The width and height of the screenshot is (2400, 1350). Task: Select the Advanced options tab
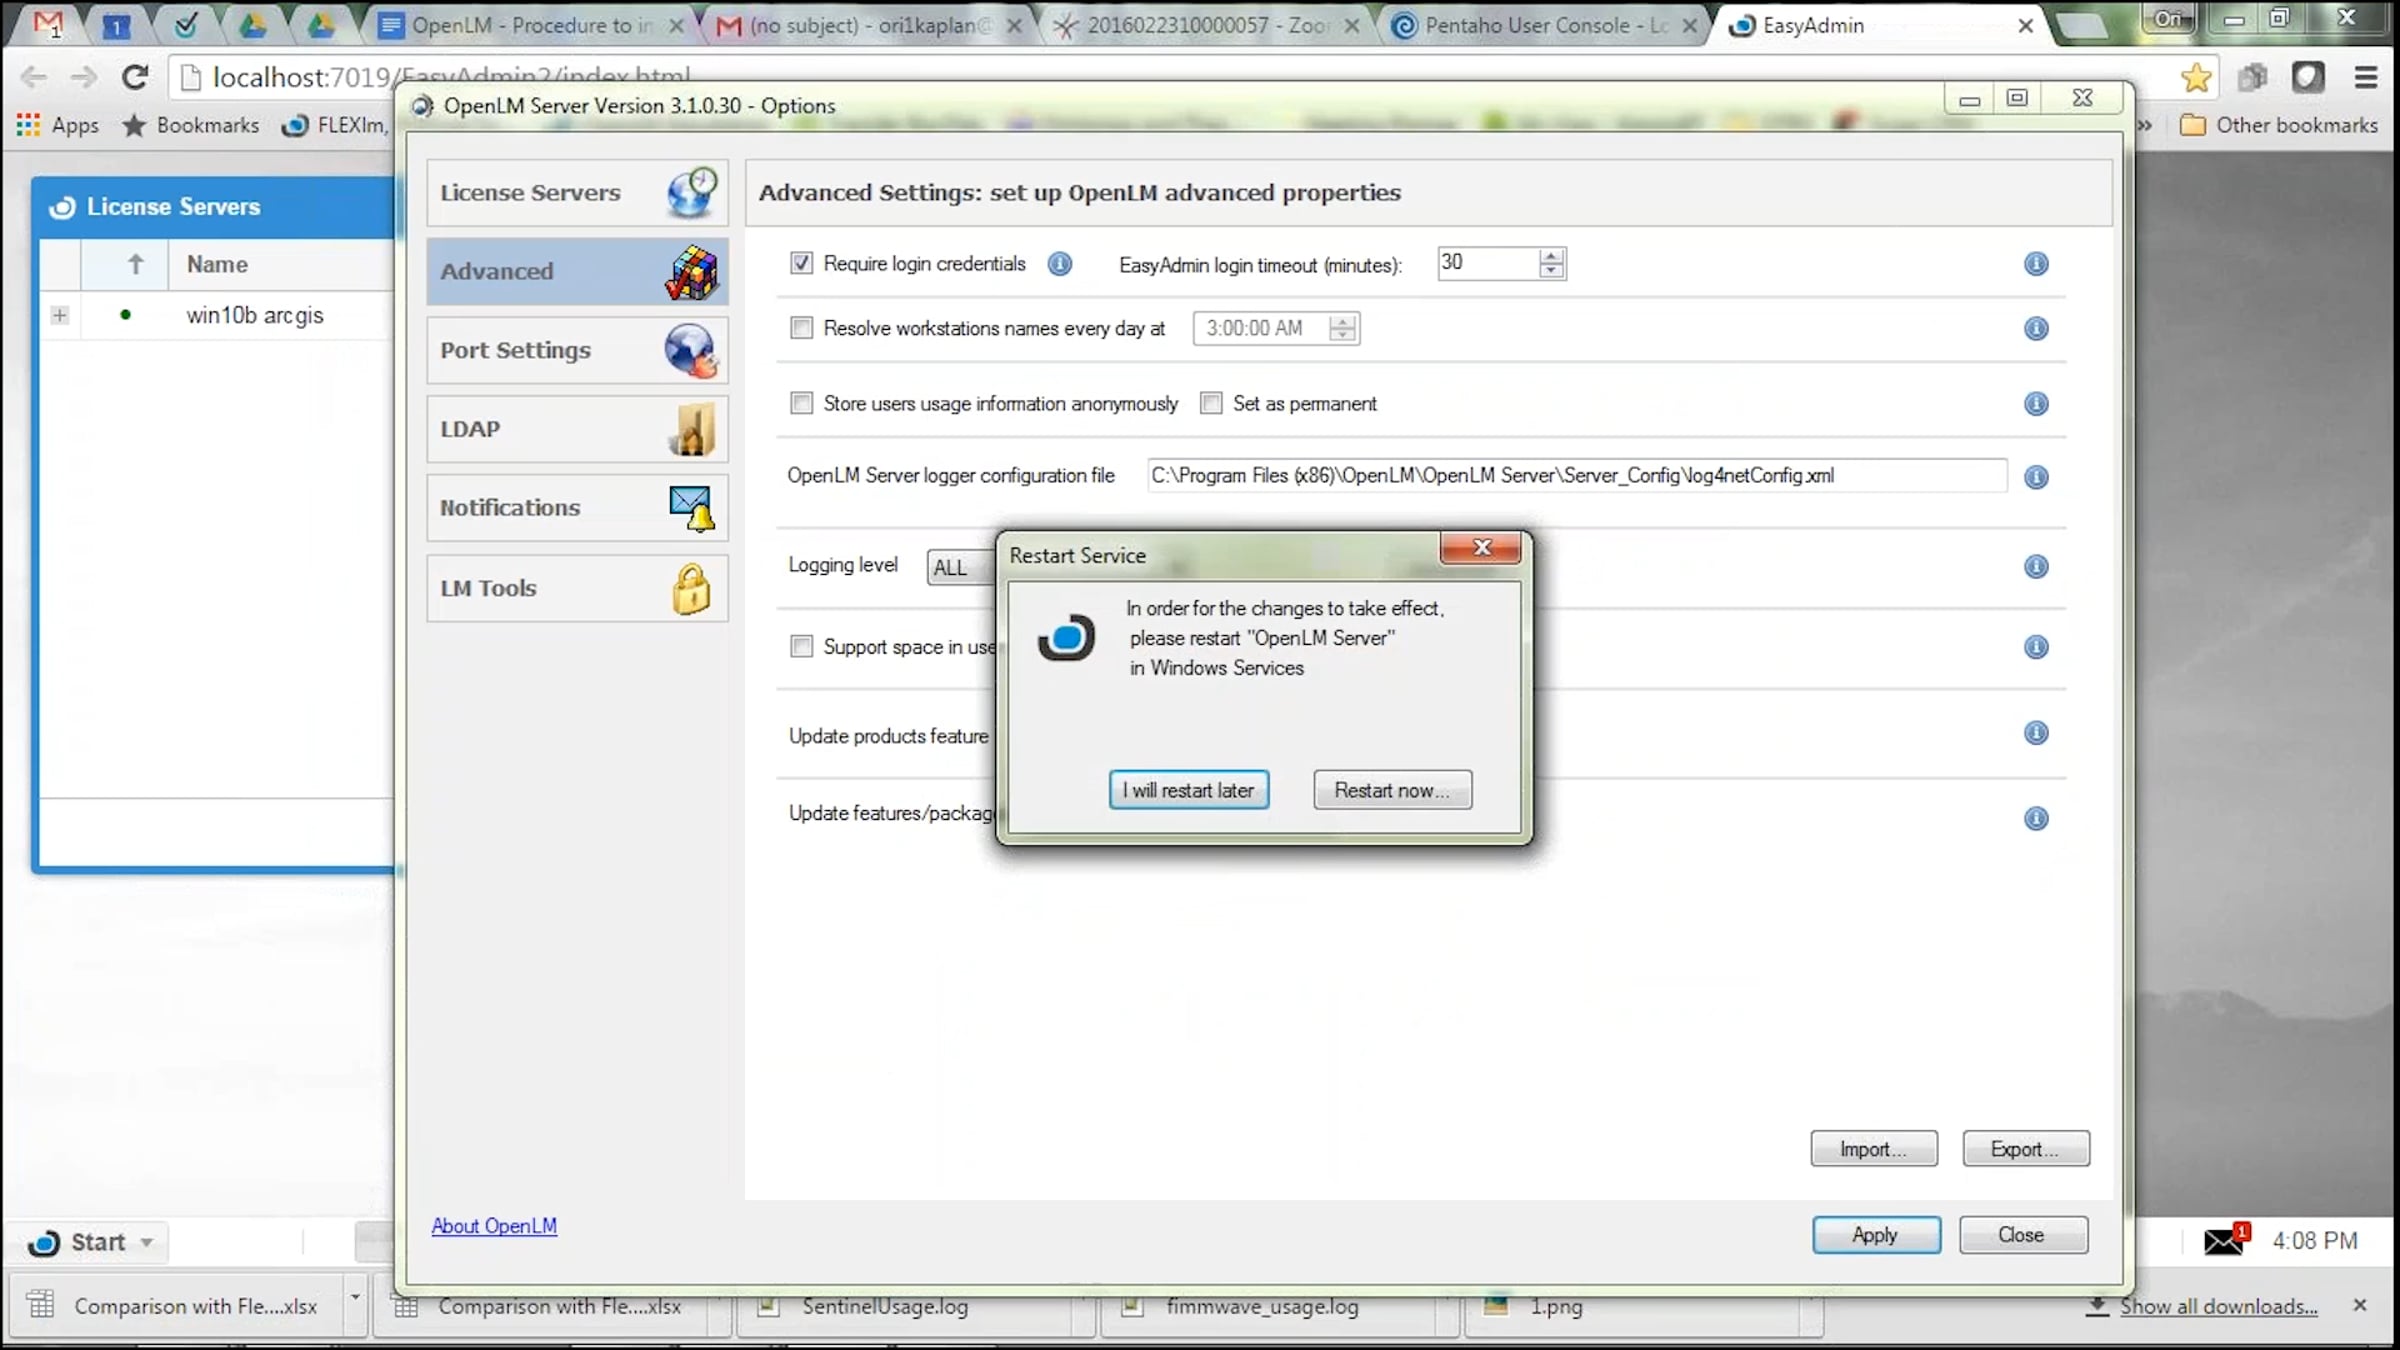pyautogui.click(x=577, y=271)
